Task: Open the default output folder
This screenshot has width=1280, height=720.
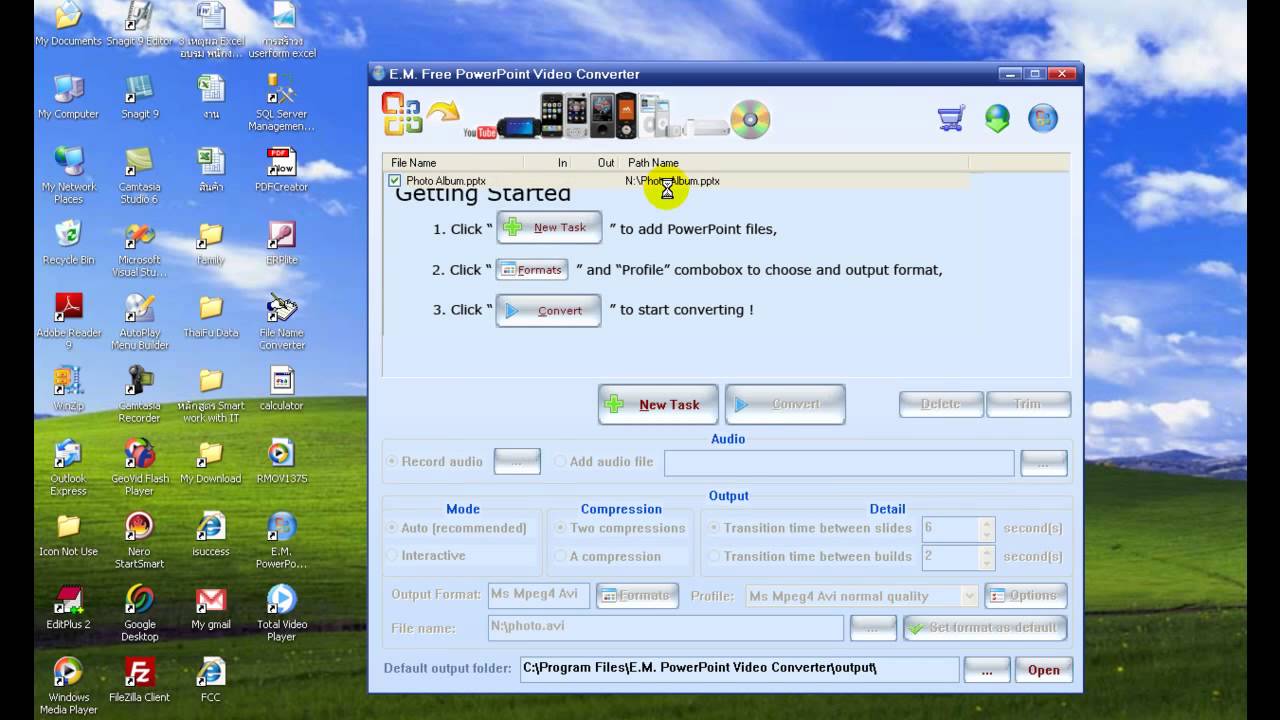Action: point(1043,670)
